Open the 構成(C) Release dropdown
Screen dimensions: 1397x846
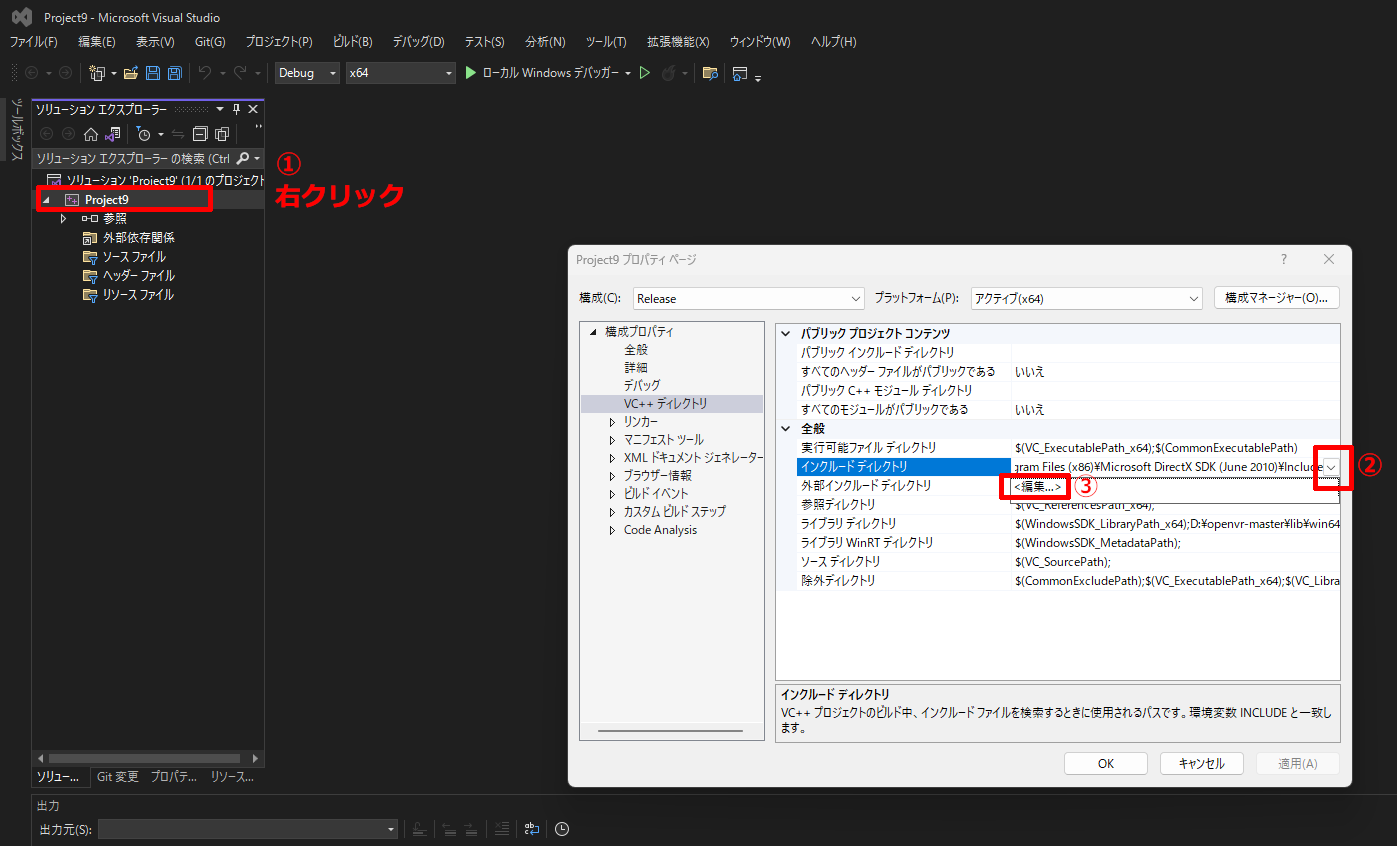coord(748,298)
